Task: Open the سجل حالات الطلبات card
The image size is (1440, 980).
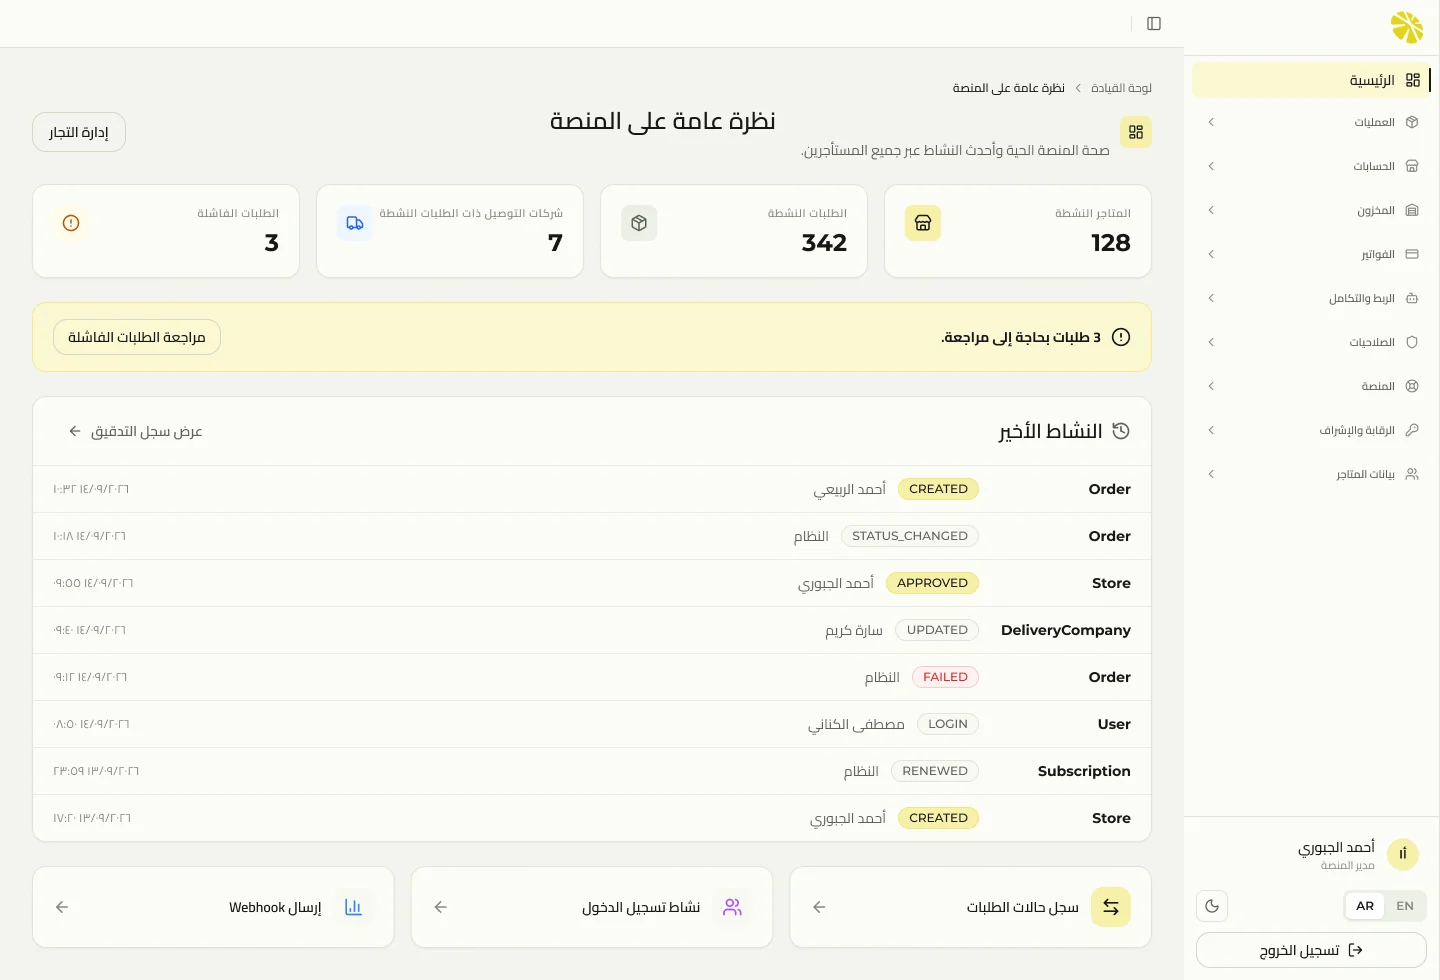Action: point(971,907)
